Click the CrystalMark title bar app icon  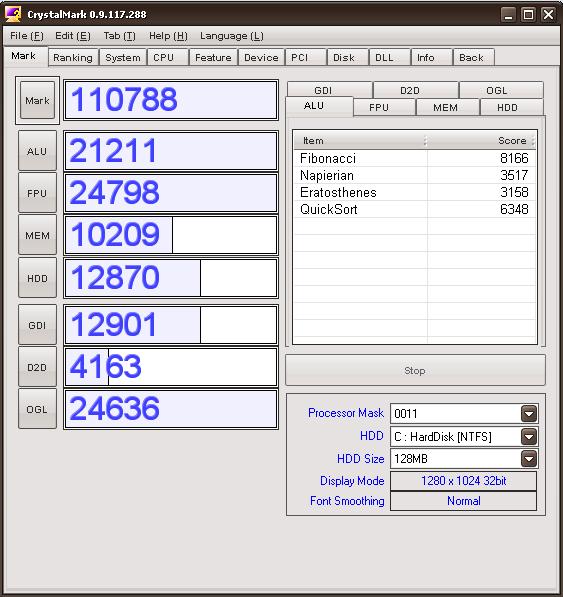(13, 14)
